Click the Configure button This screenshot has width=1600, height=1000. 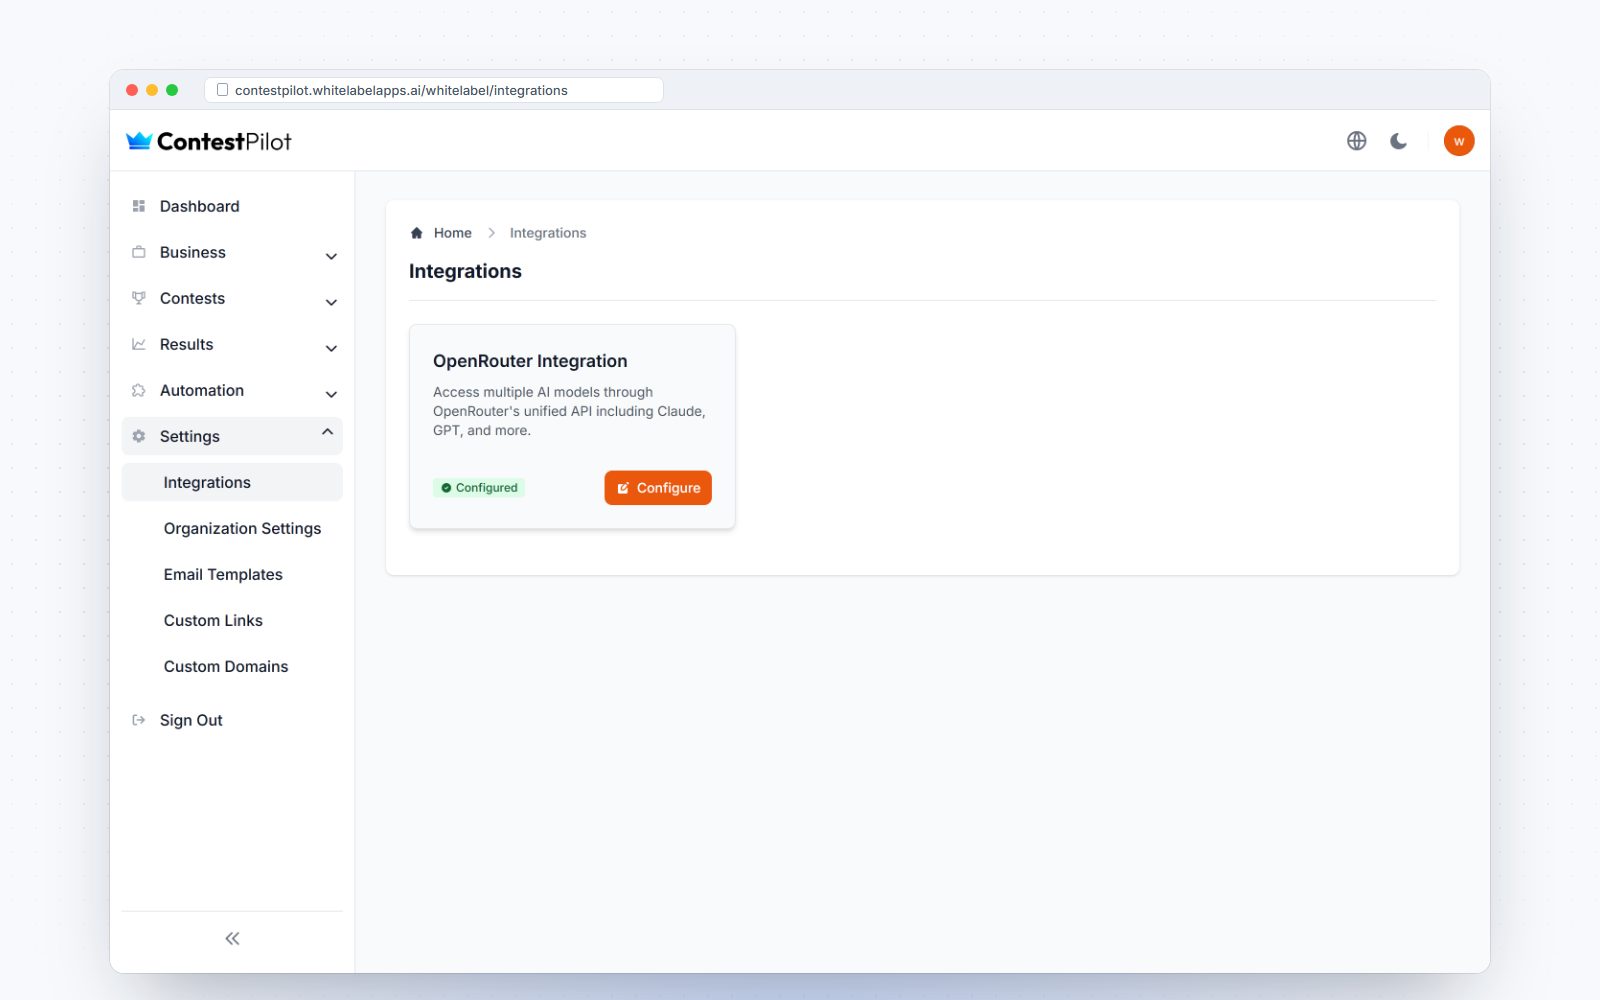(x=658, y=488)
